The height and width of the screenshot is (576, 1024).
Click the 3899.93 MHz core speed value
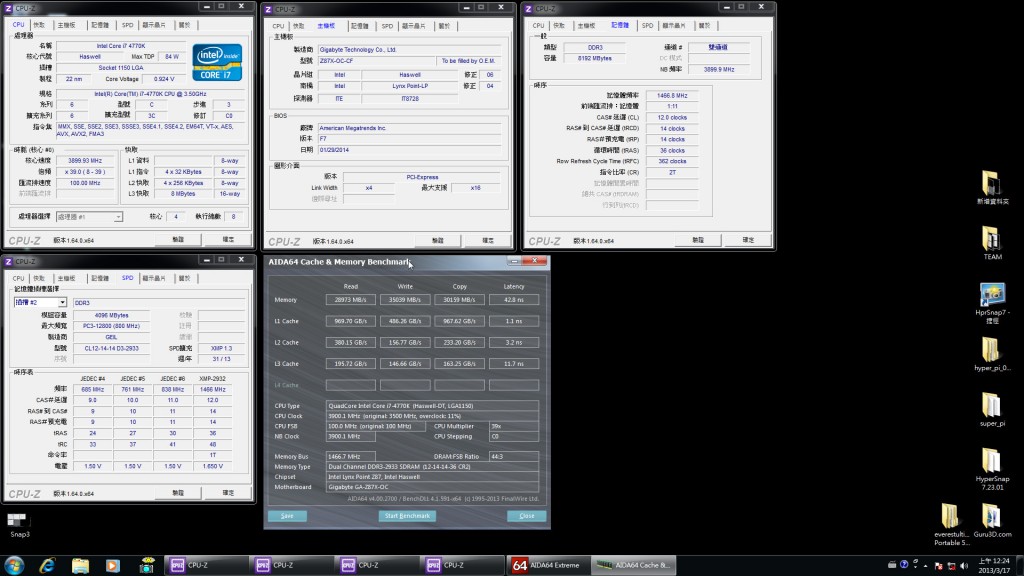[85, 161]
